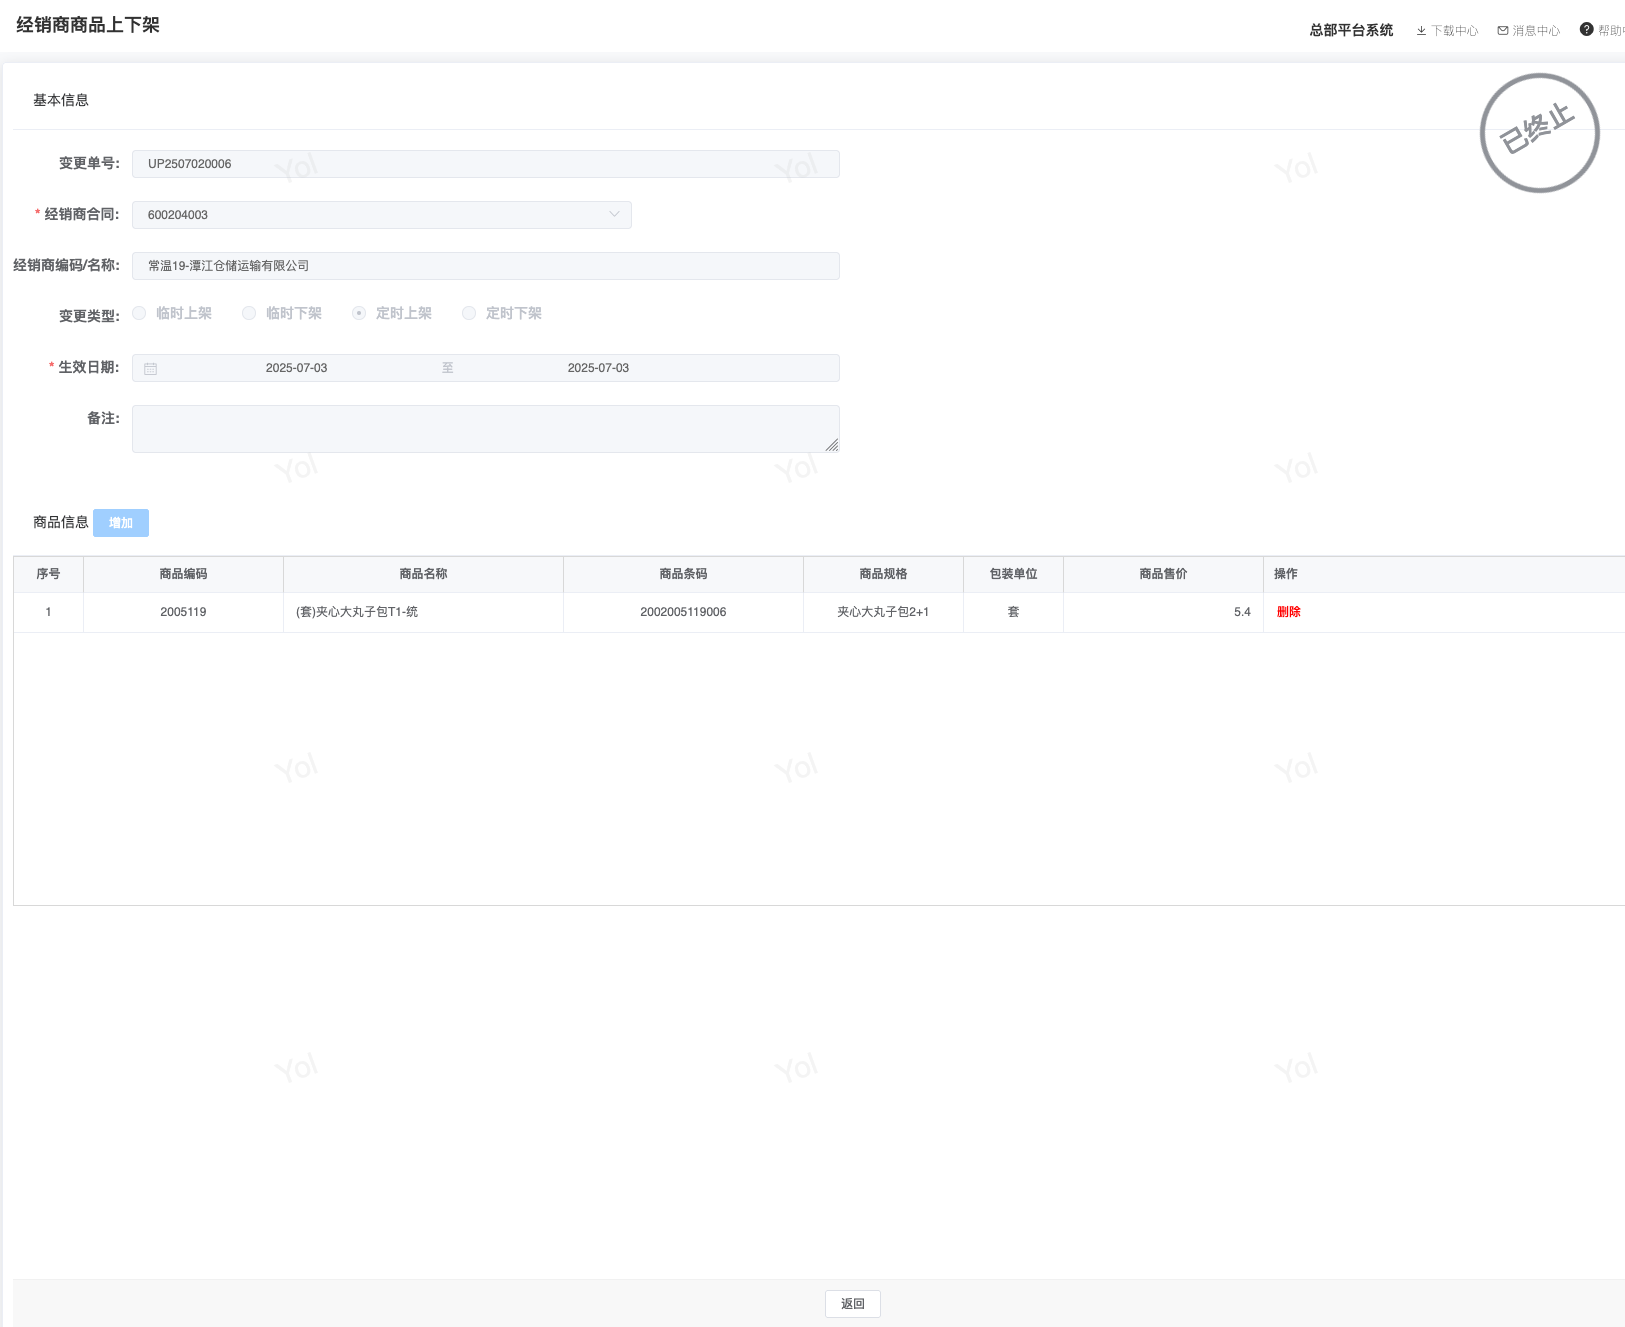This screenshot has width=1625, height=1327.
Task: Click the 商品售价 column header
Action: coord(1163,574)
